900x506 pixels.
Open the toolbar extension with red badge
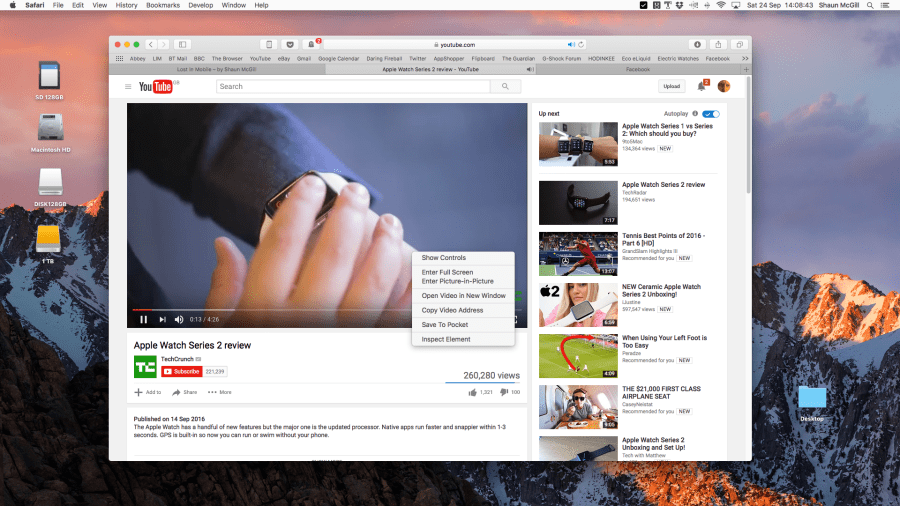[311, 45]
